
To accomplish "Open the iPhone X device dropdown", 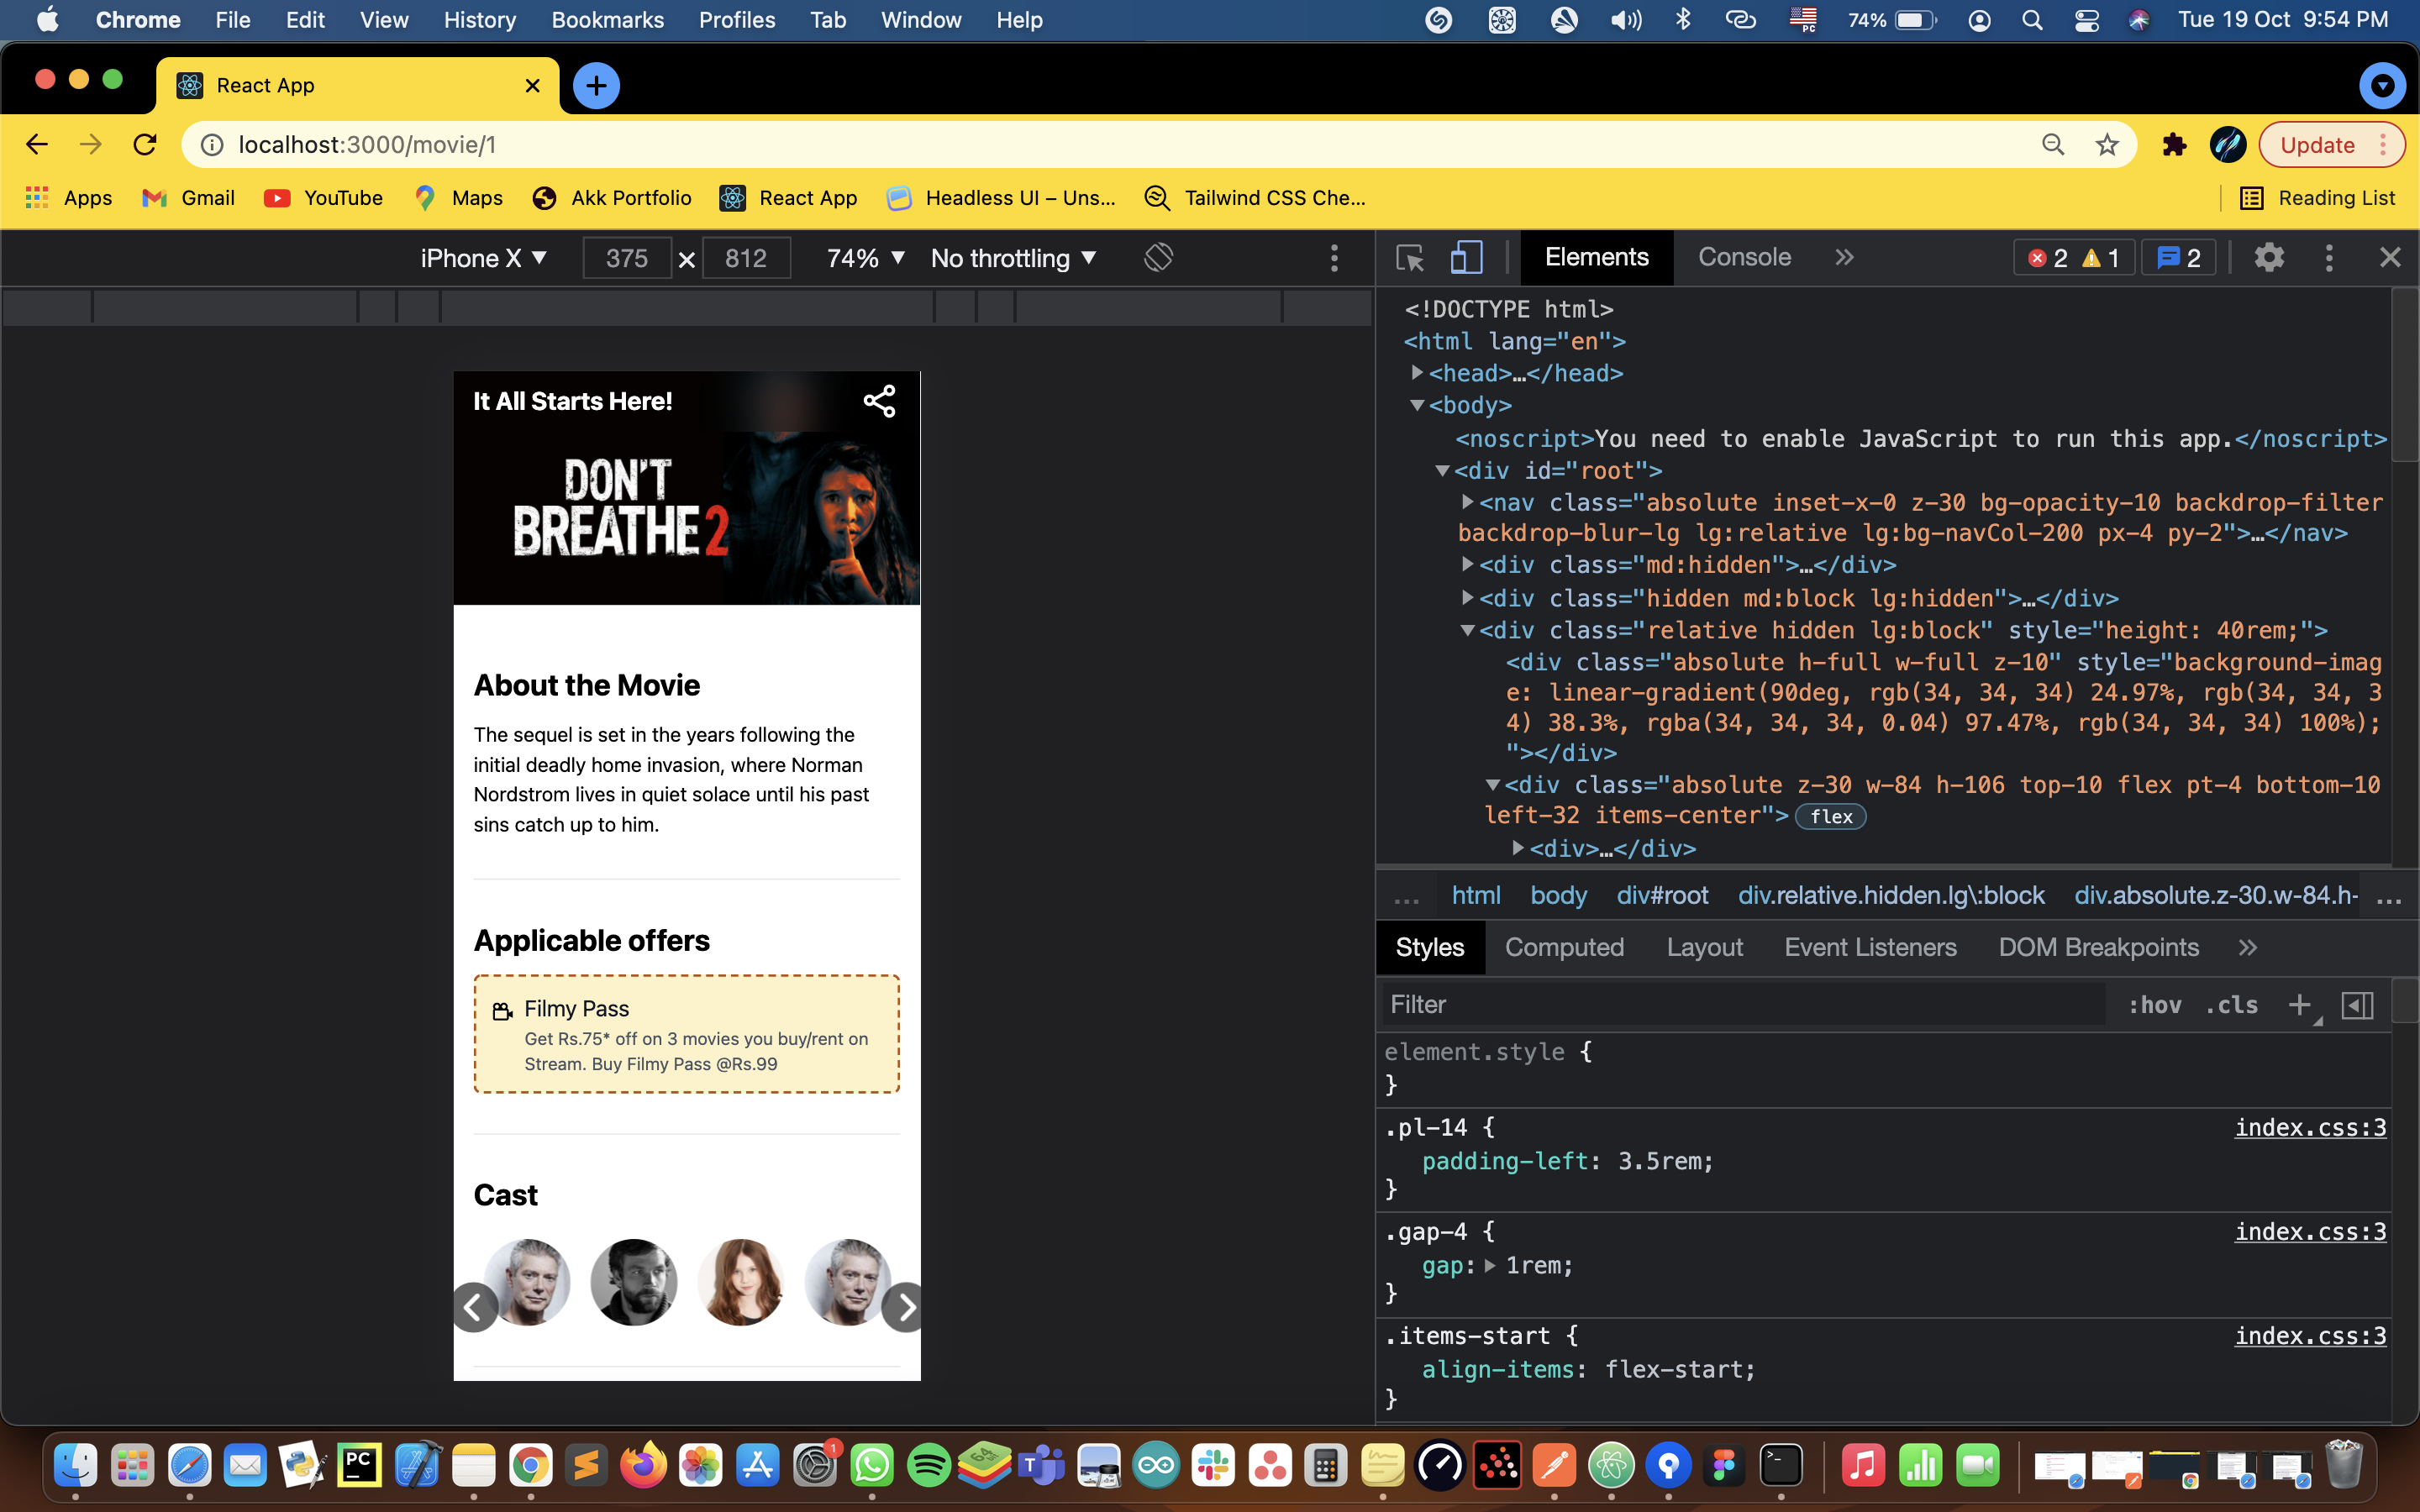I will pyautogui.click(x=483, y=257).
